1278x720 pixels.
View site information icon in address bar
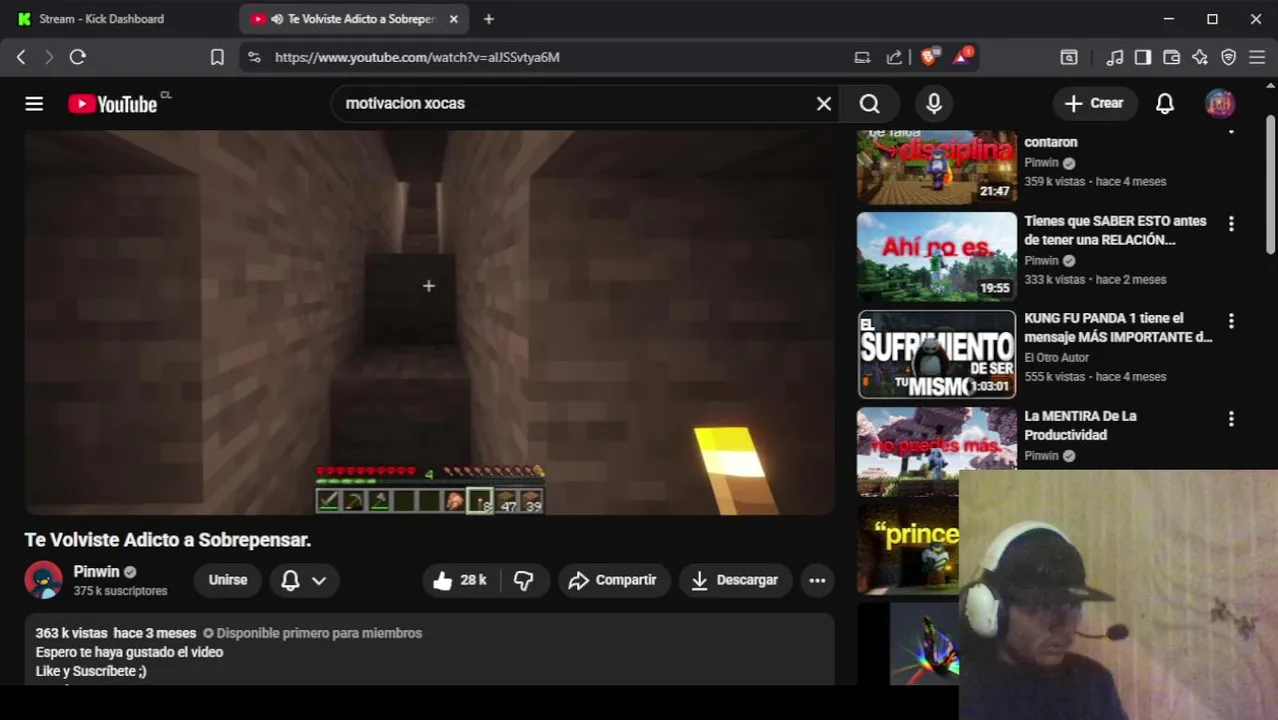[254, 57]
